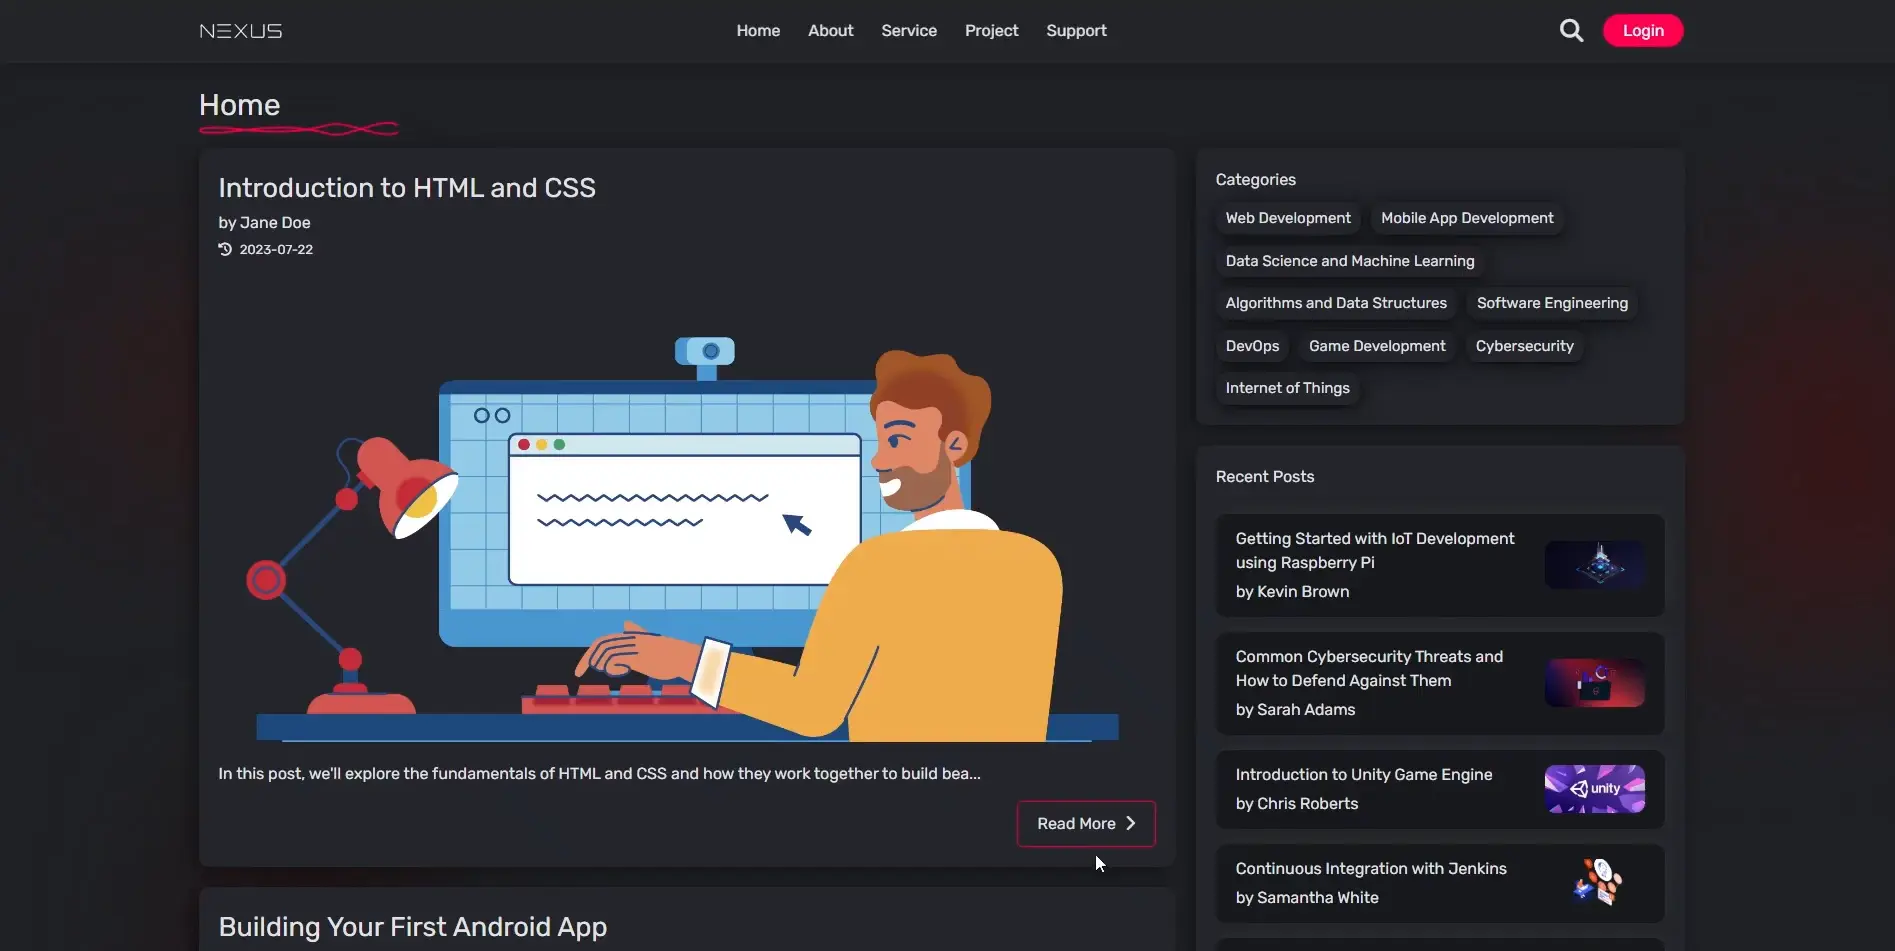The image size is (1895, 951).
Task: Open Introduction to HTML and CSS title
Action: (x=407, y=188)
